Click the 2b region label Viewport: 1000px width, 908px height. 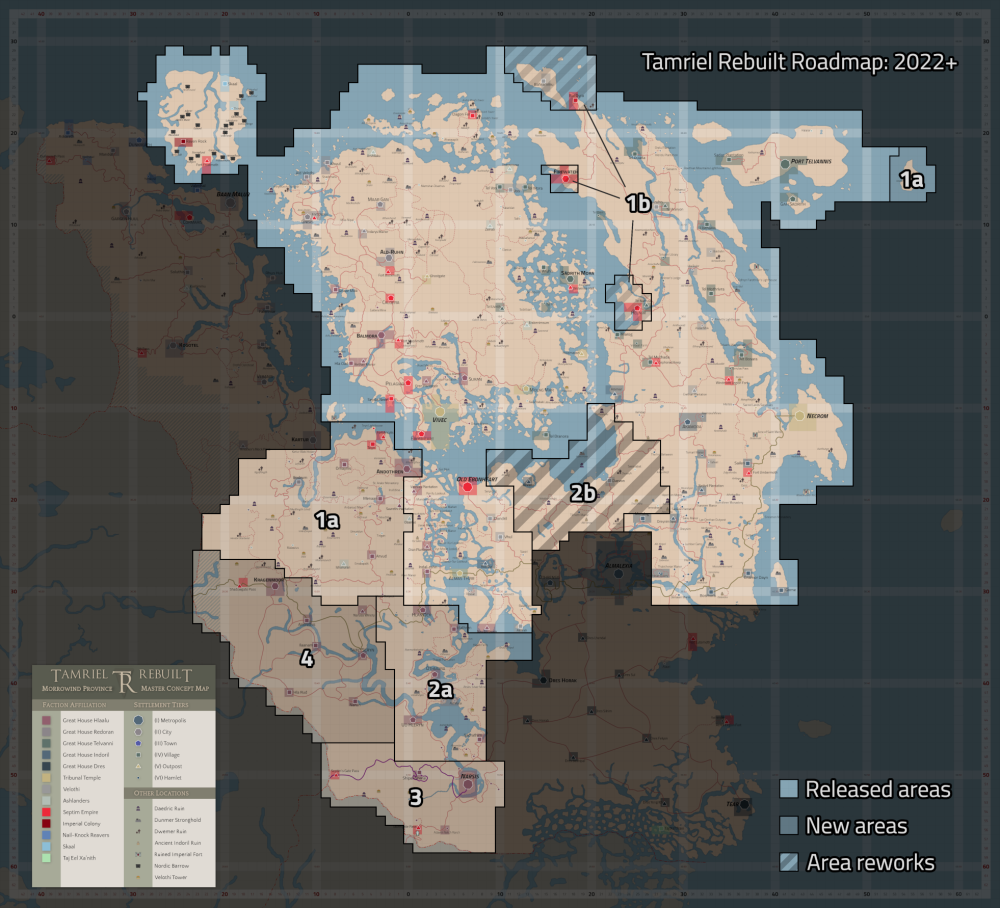pos(583,493)
